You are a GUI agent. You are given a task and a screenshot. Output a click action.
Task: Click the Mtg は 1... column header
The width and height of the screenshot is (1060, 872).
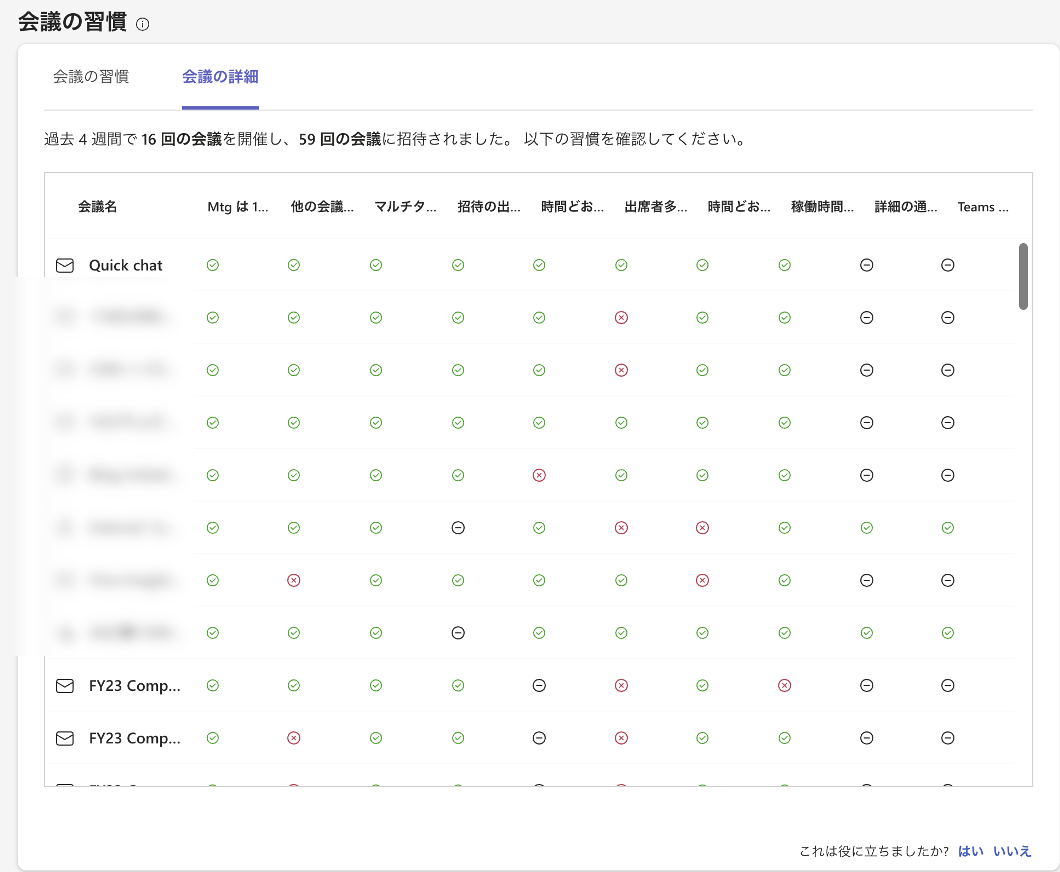click(238, 207)
